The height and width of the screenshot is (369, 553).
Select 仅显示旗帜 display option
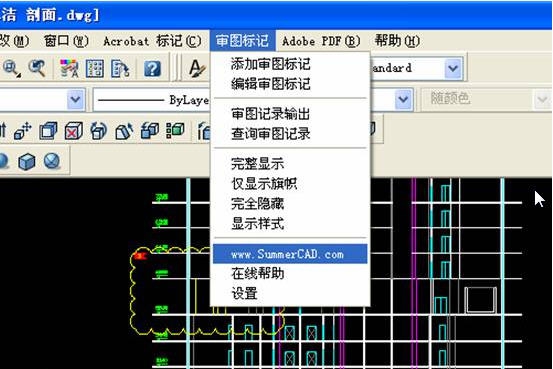pyautogui.click(x=290, y=183)
